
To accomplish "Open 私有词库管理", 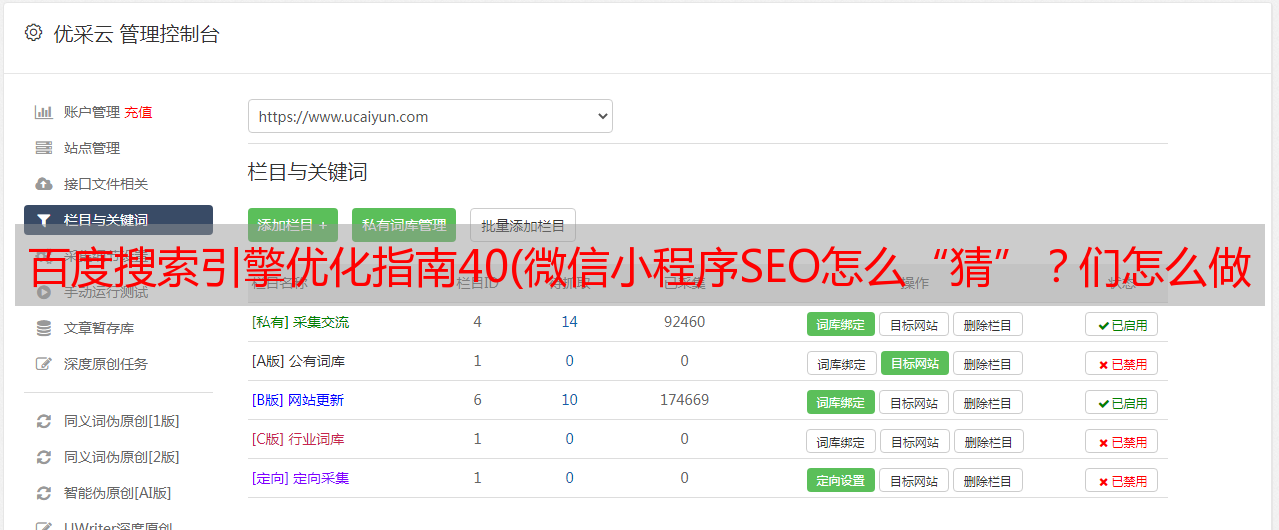I will pos(404,225).
